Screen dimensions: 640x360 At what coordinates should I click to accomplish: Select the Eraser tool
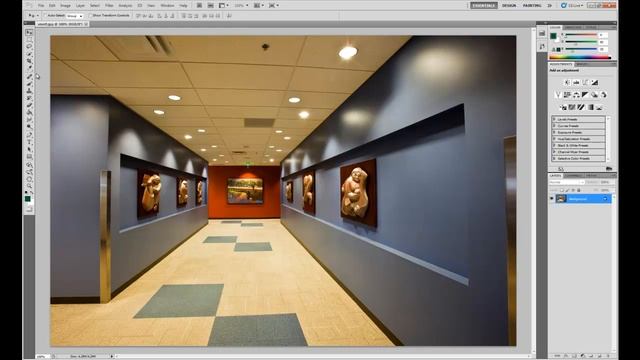tap(29, 105)
